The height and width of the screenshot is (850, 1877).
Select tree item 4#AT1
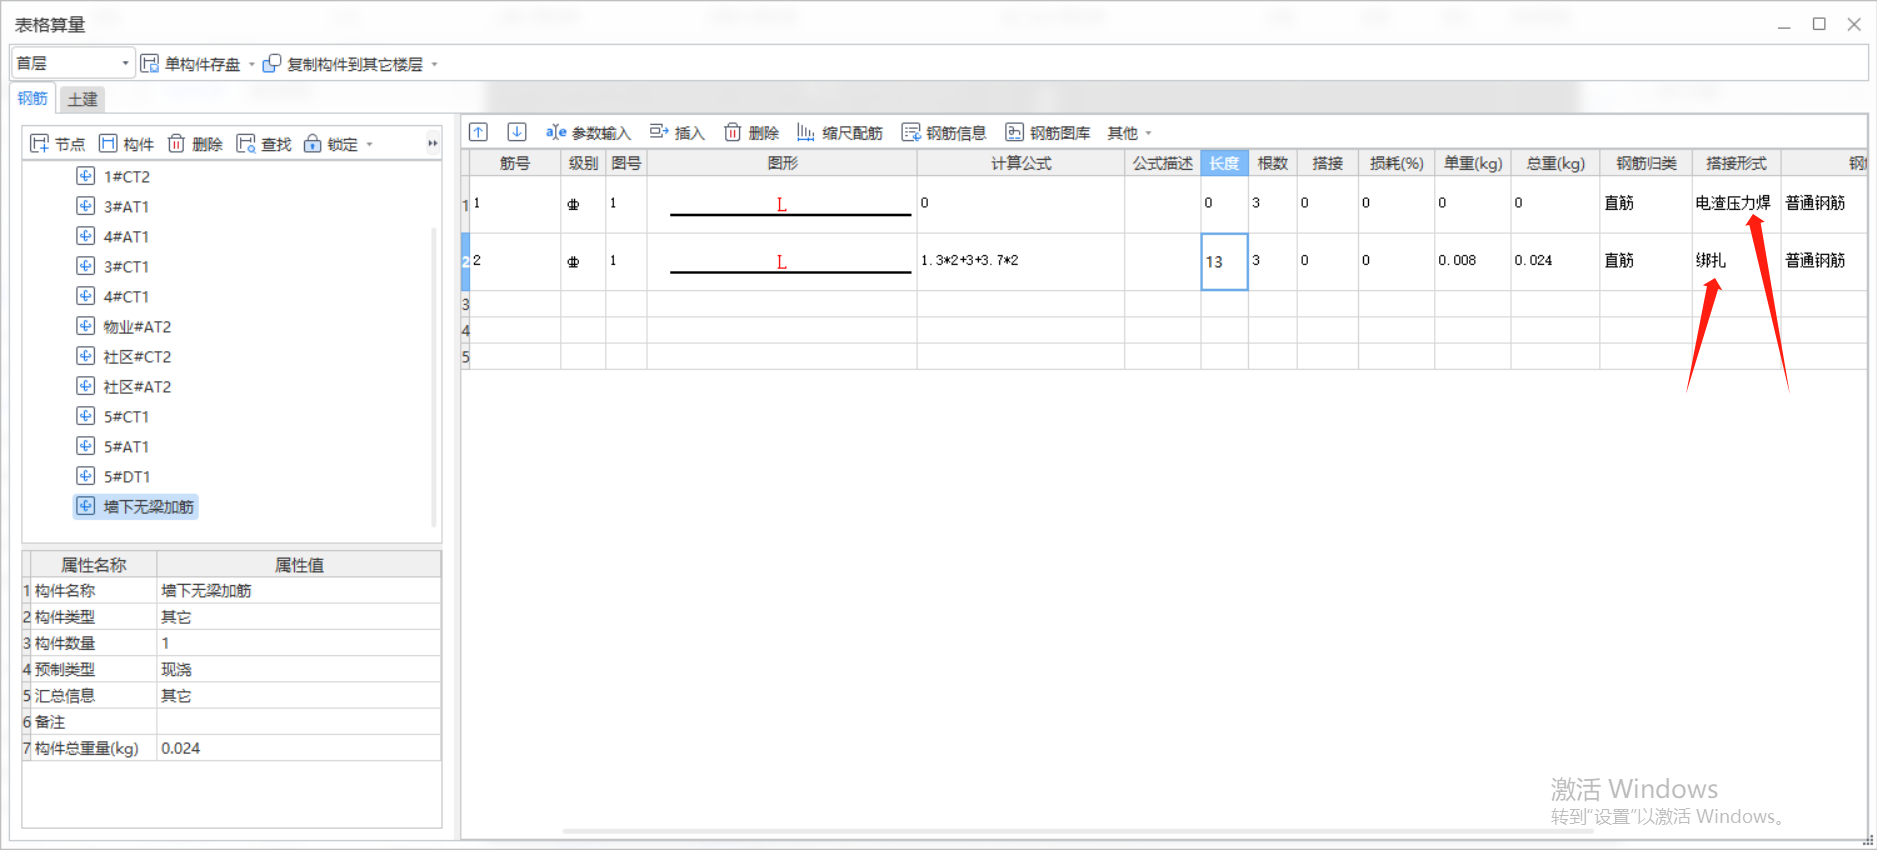[126, 237]
